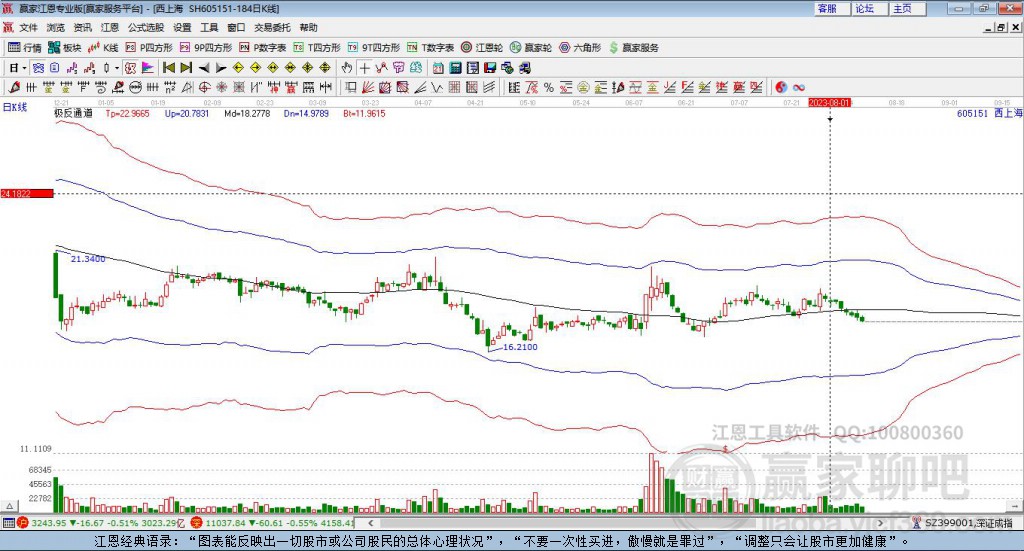Open the T数字表 tool
The width and height of the screenshot is (1024, 551).
(x=430, y=48)
